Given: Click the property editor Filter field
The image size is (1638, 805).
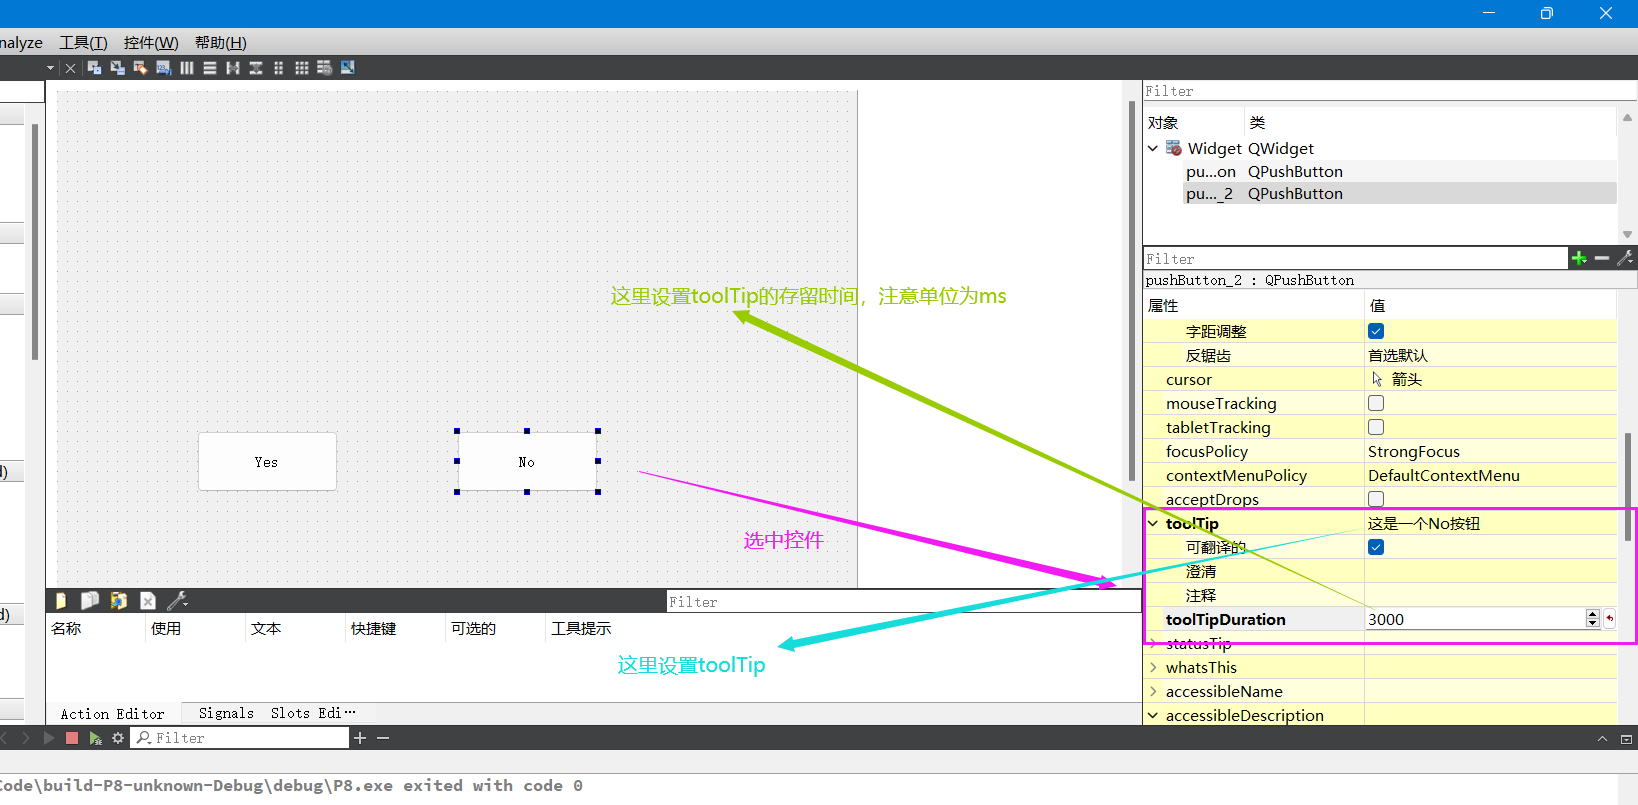Looking at the screenshot, I should point(1355,258).
